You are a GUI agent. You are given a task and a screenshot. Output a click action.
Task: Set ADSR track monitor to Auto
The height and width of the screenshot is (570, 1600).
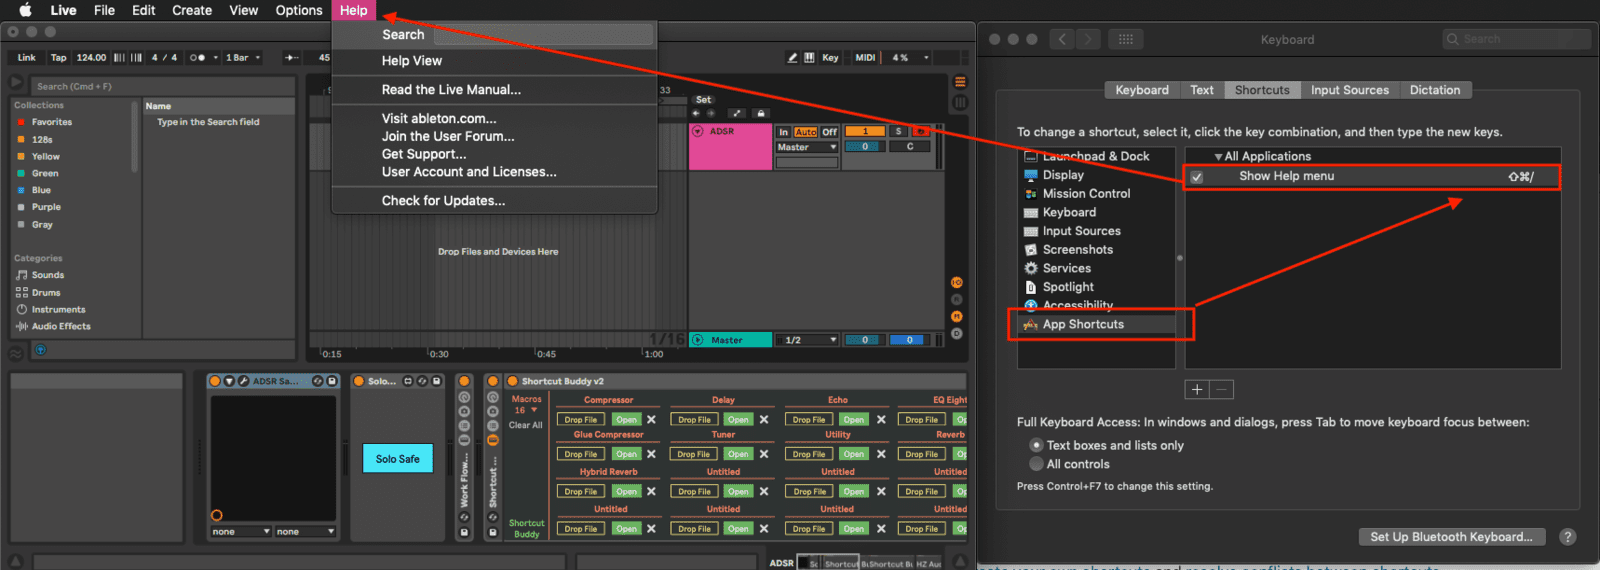pos(806,132)
